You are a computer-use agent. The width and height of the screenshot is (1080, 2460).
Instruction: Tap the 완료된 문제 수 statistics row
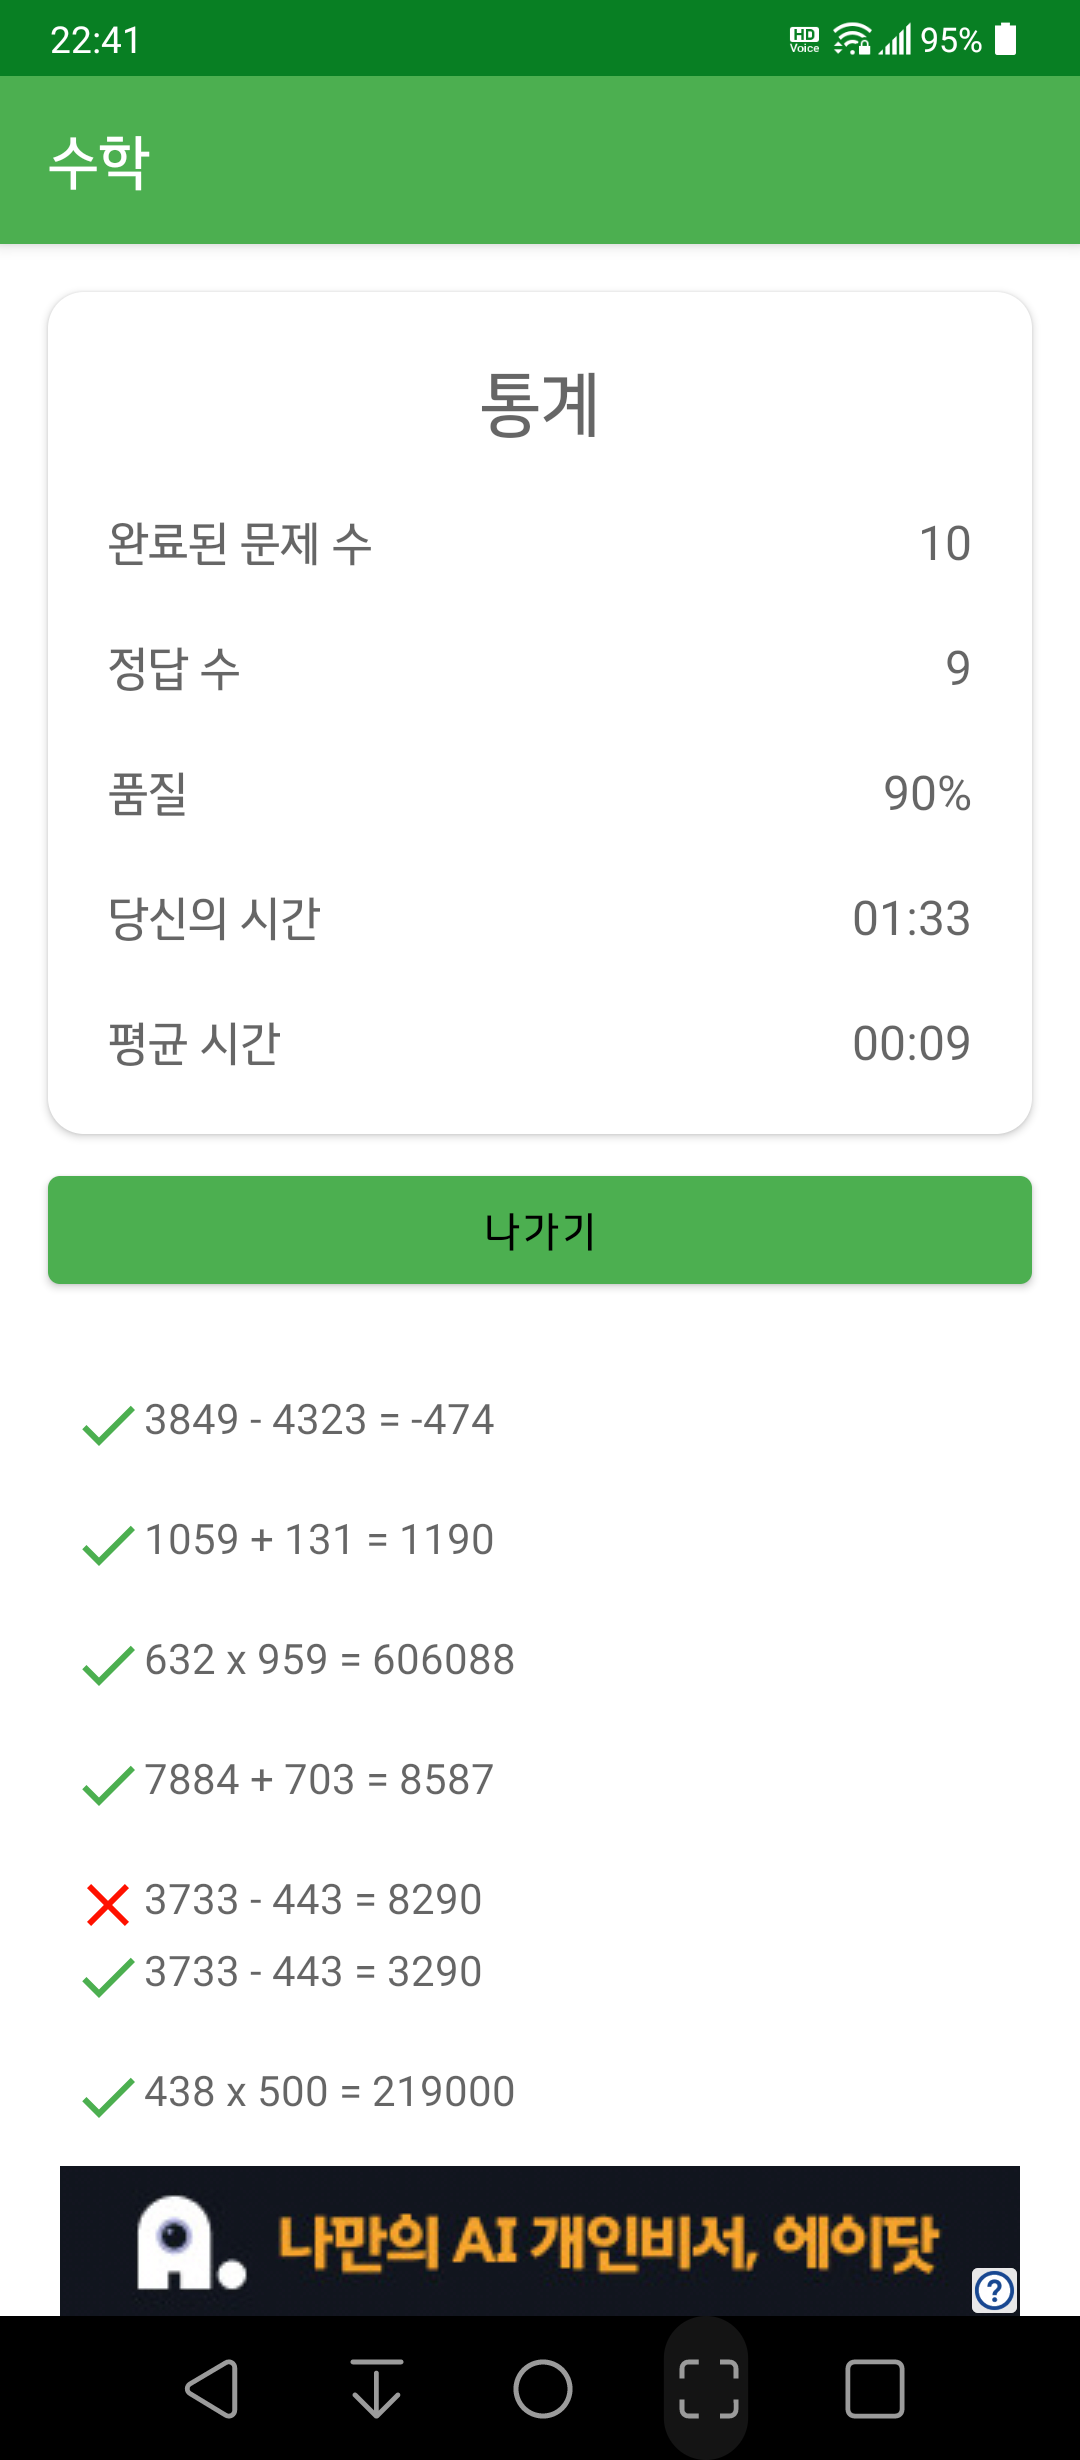(540, 544)
